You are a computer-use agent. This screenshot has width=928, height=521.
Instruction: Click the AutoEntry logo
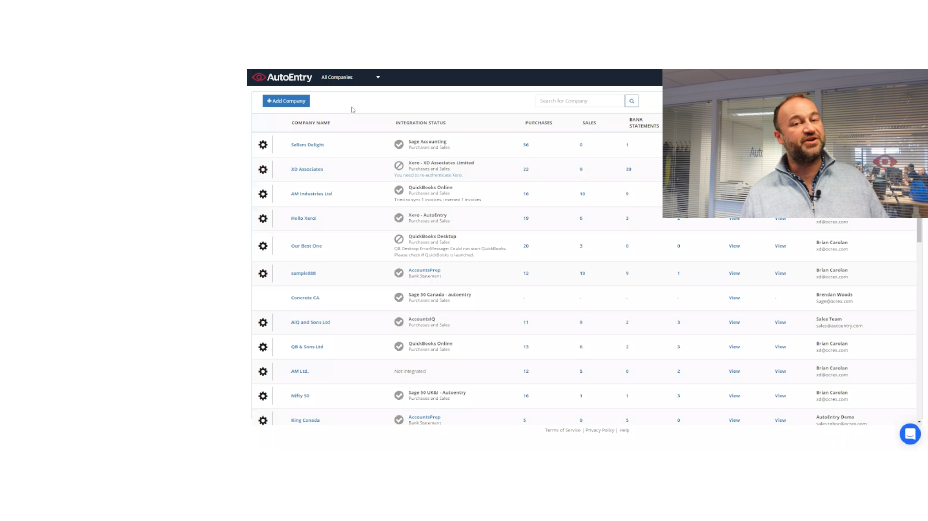point(282,77)
